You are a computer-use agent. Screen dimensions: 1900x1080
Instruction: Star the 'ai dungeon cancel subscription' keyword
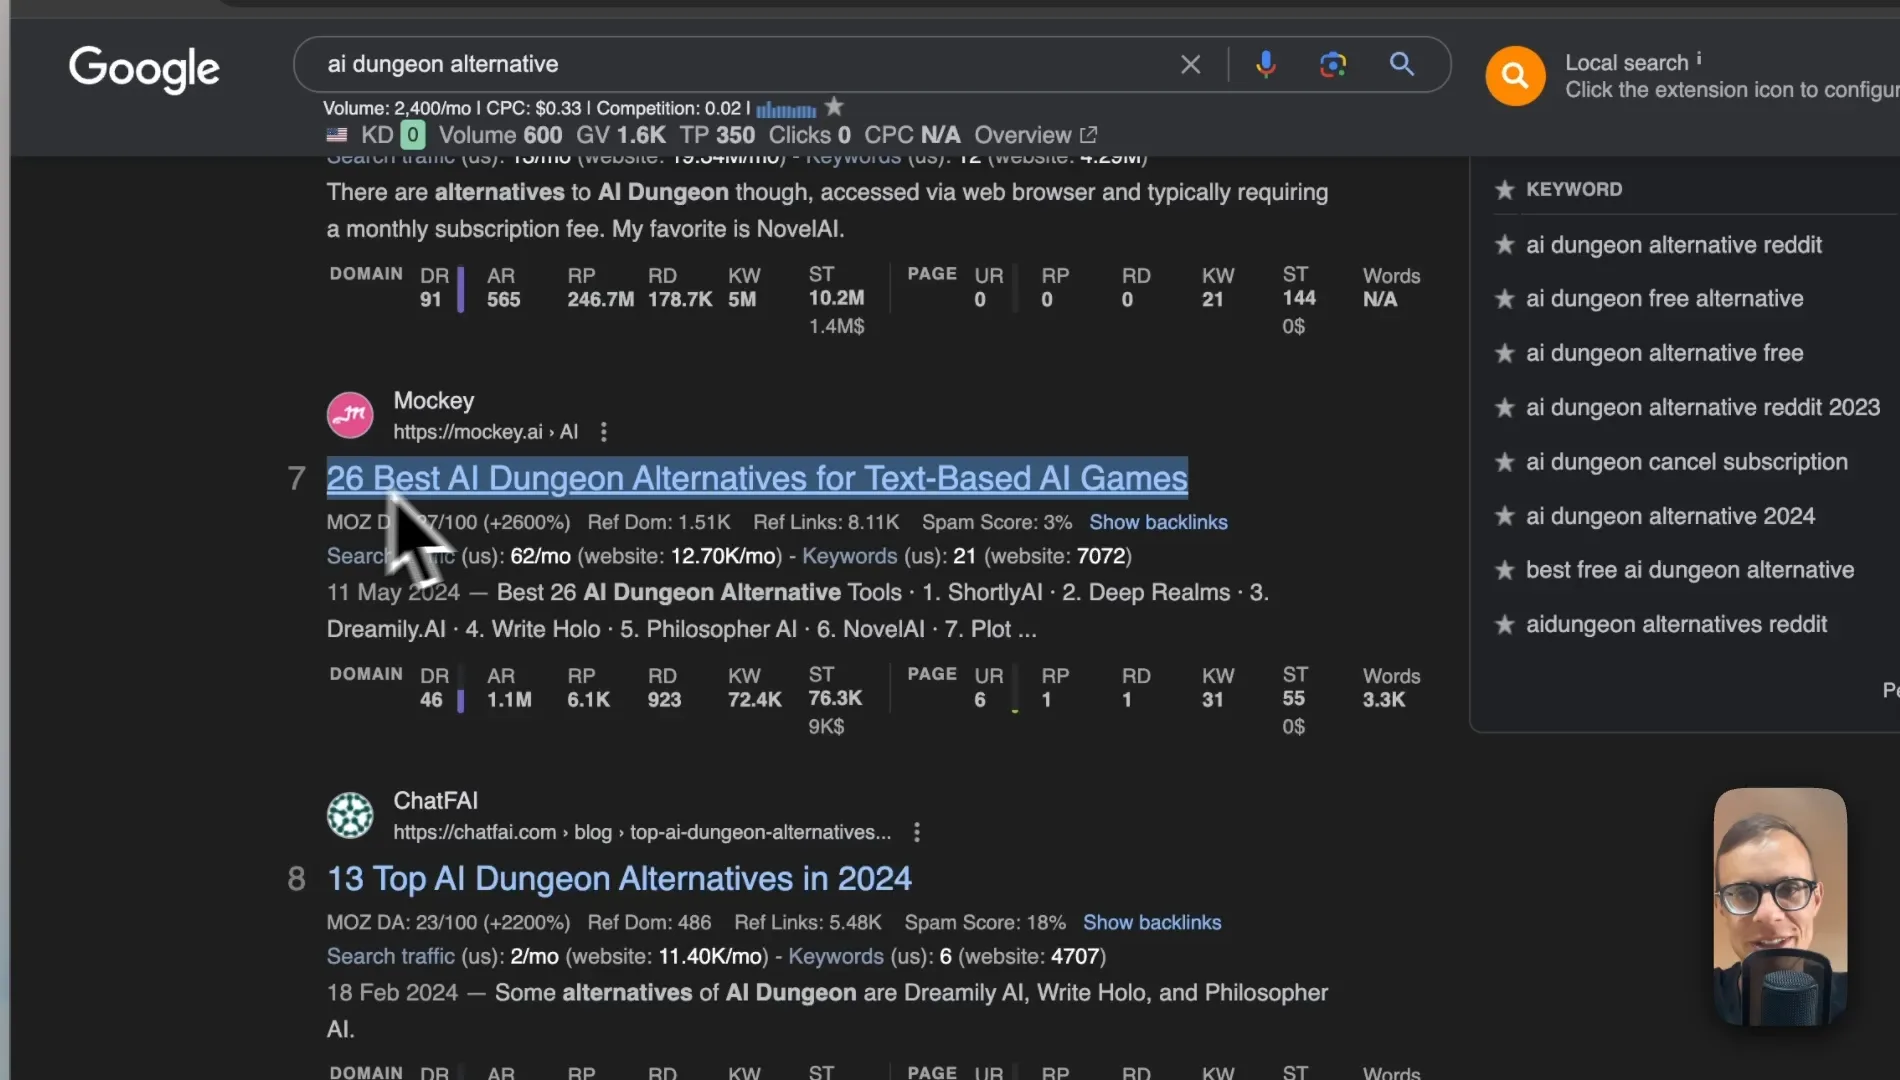(1504, 462)
